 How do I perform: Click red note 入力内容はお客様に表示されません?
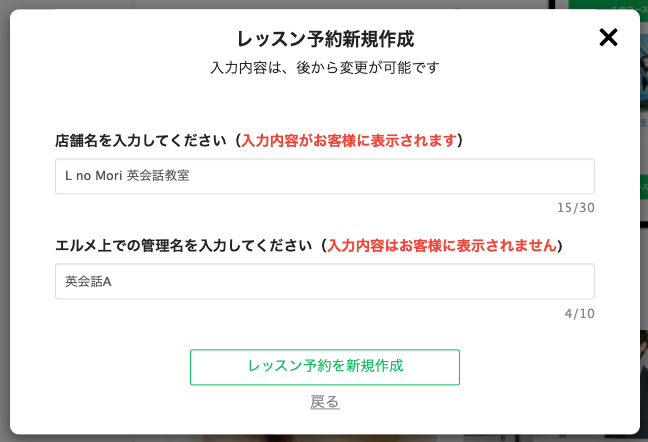(x=442, y=245)
